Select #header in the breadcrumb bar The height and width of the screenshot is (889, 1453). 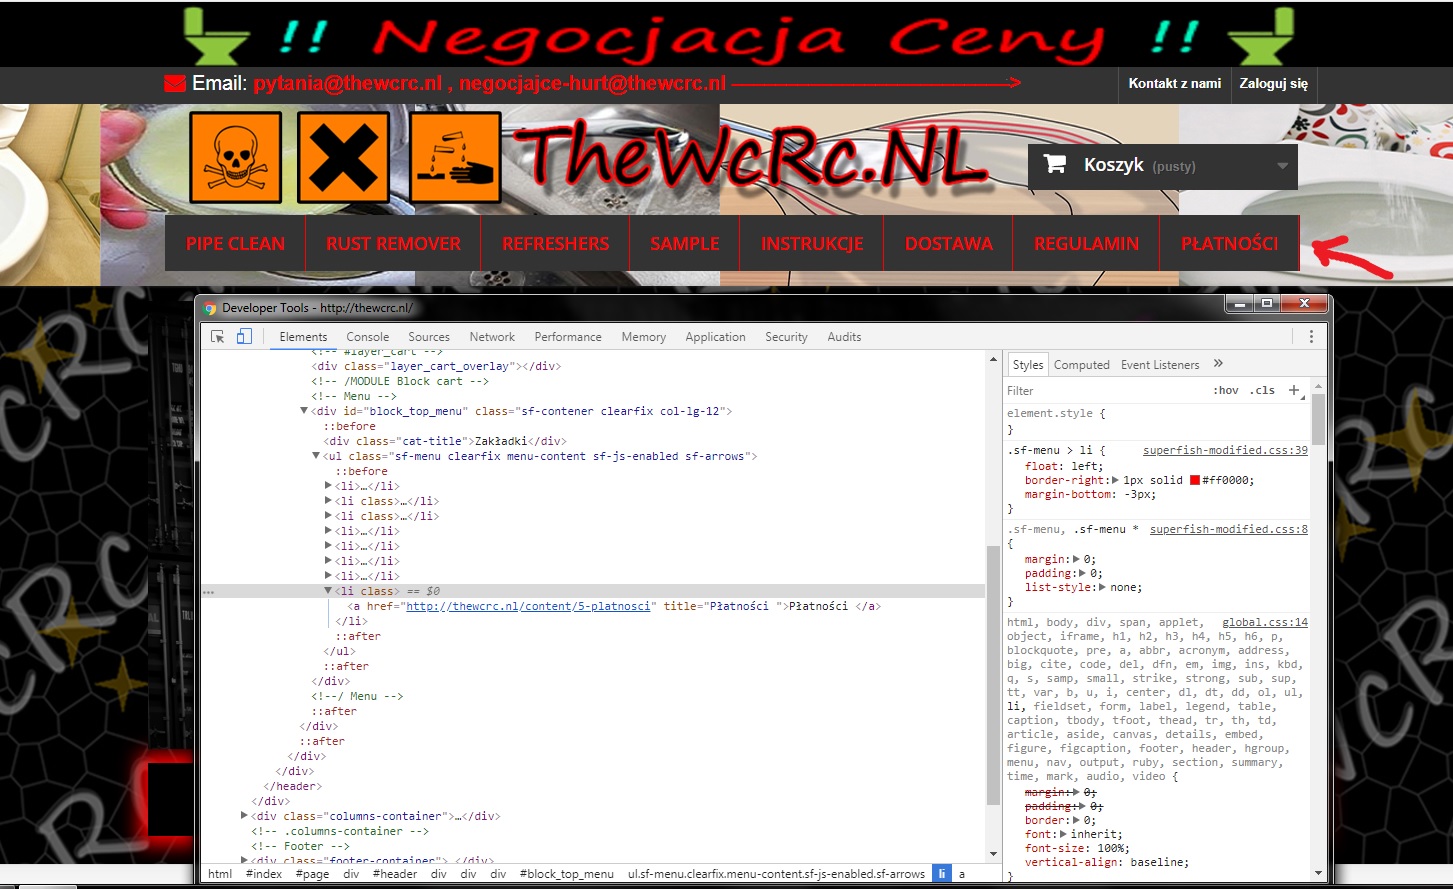tap(395, 874)
